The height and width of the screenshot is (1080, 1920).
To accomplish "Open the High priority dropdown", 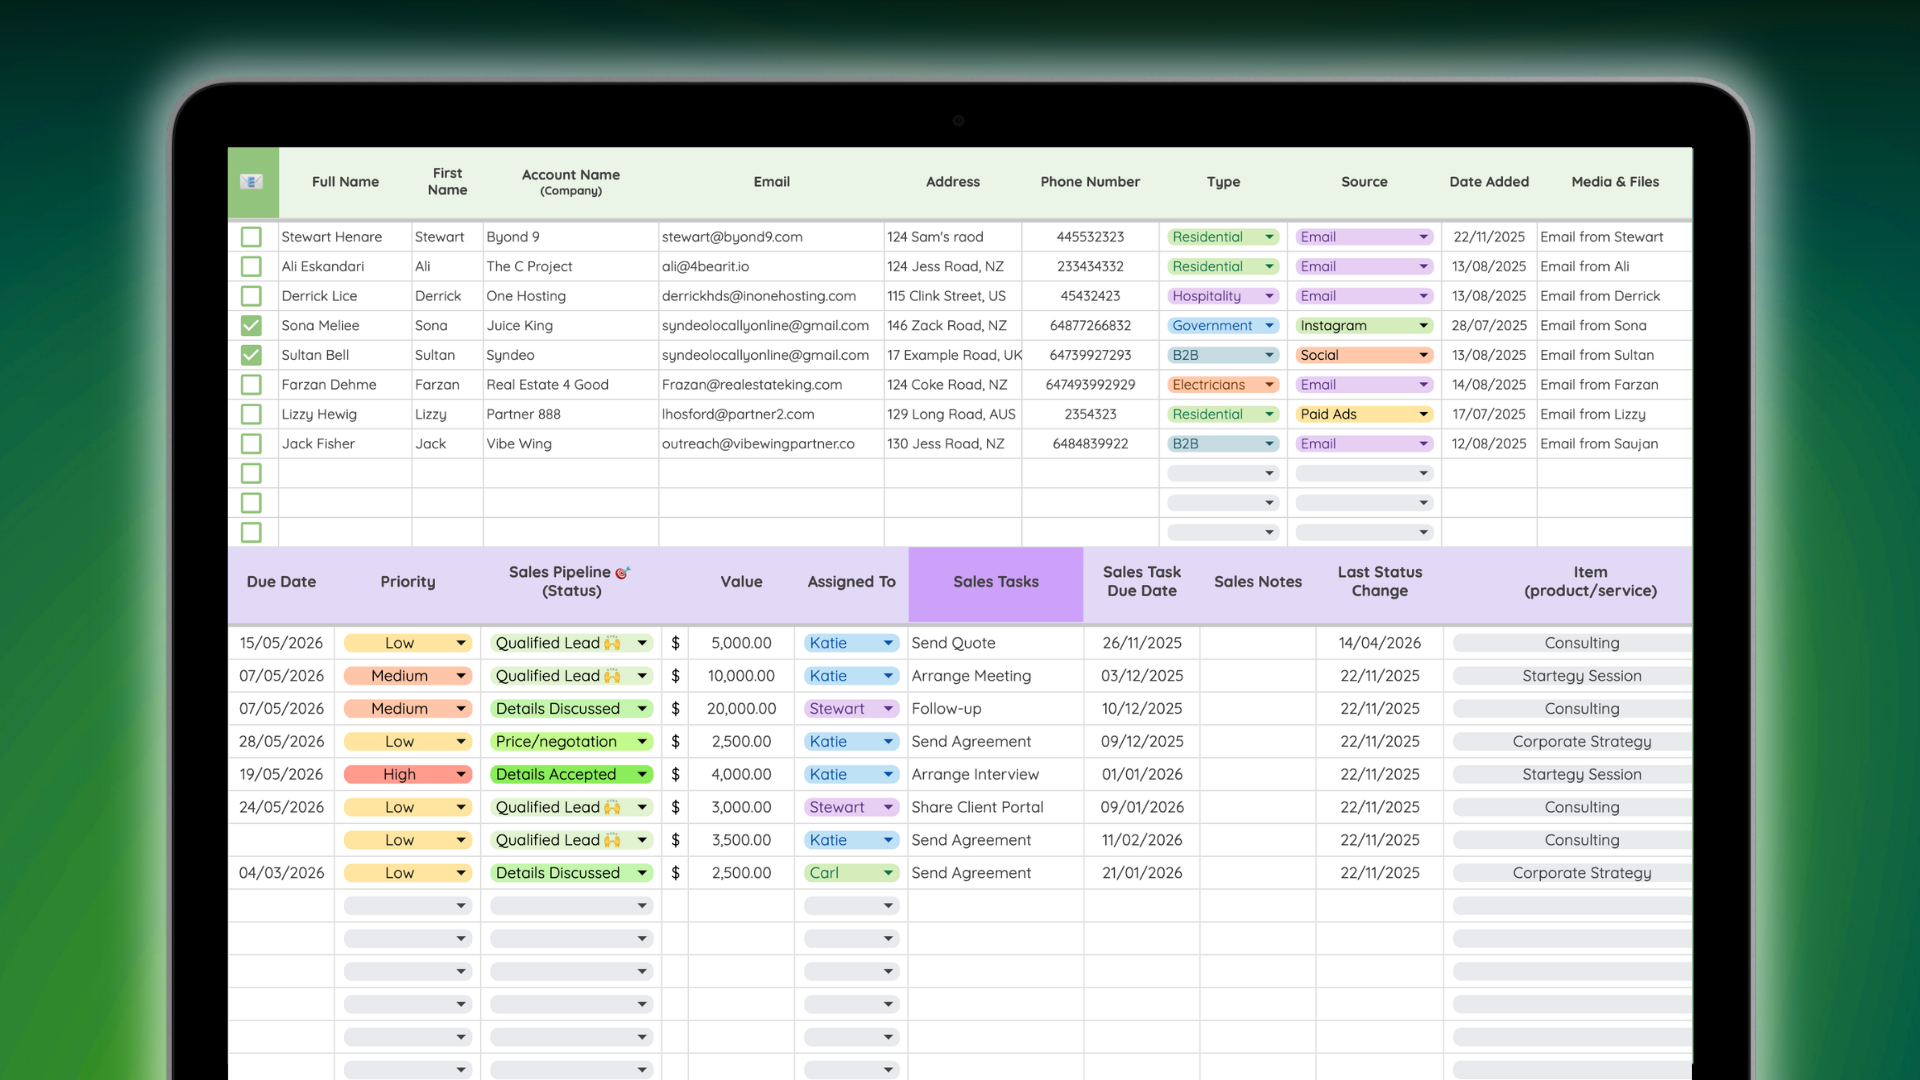I will click(x=407, y=774).
